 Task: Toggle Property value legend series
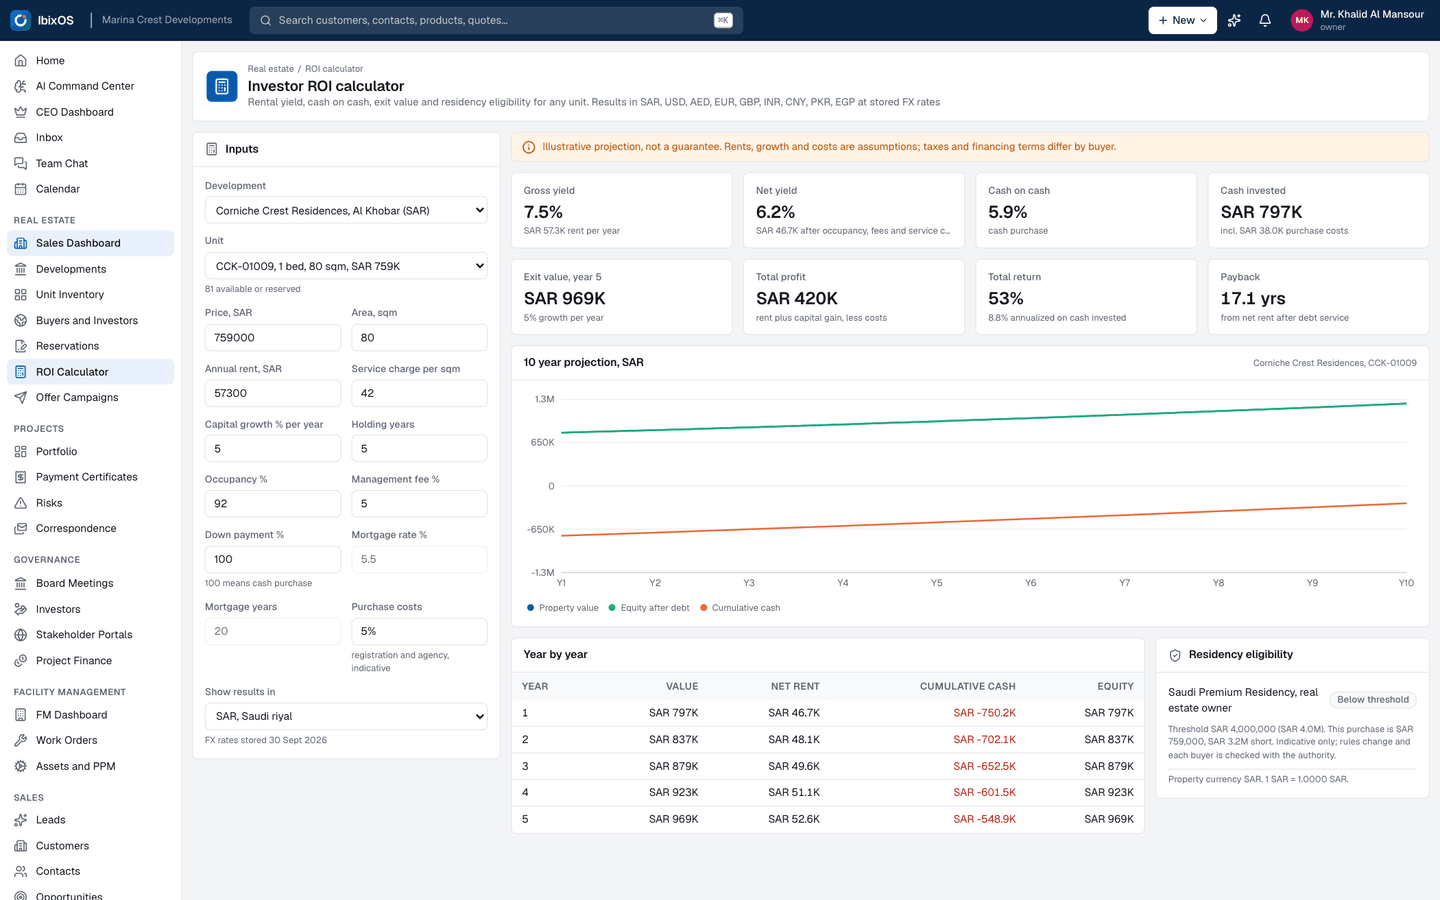[562, 608]
